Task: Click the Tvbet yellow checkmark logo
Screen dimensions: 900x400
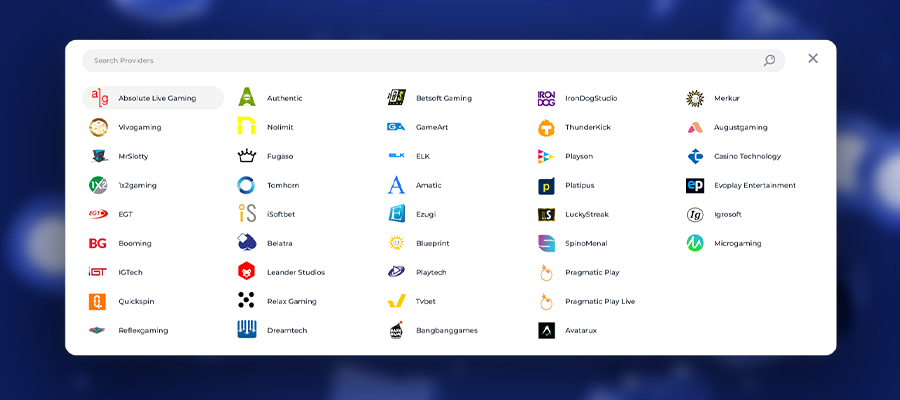Action: [396, 301]
